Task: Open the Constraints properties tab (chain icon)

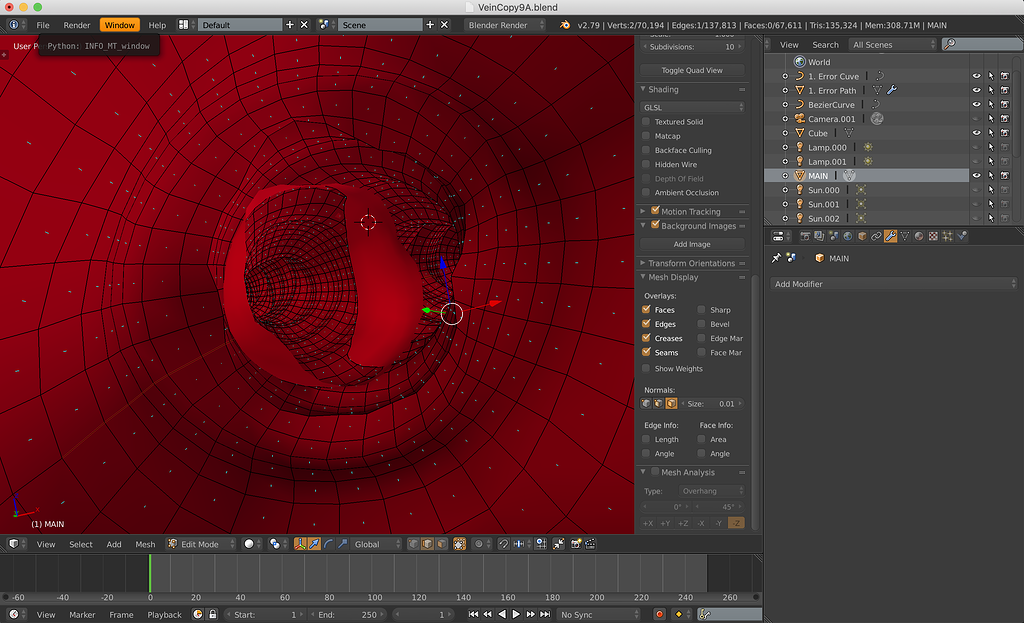Action: (876, 236)
